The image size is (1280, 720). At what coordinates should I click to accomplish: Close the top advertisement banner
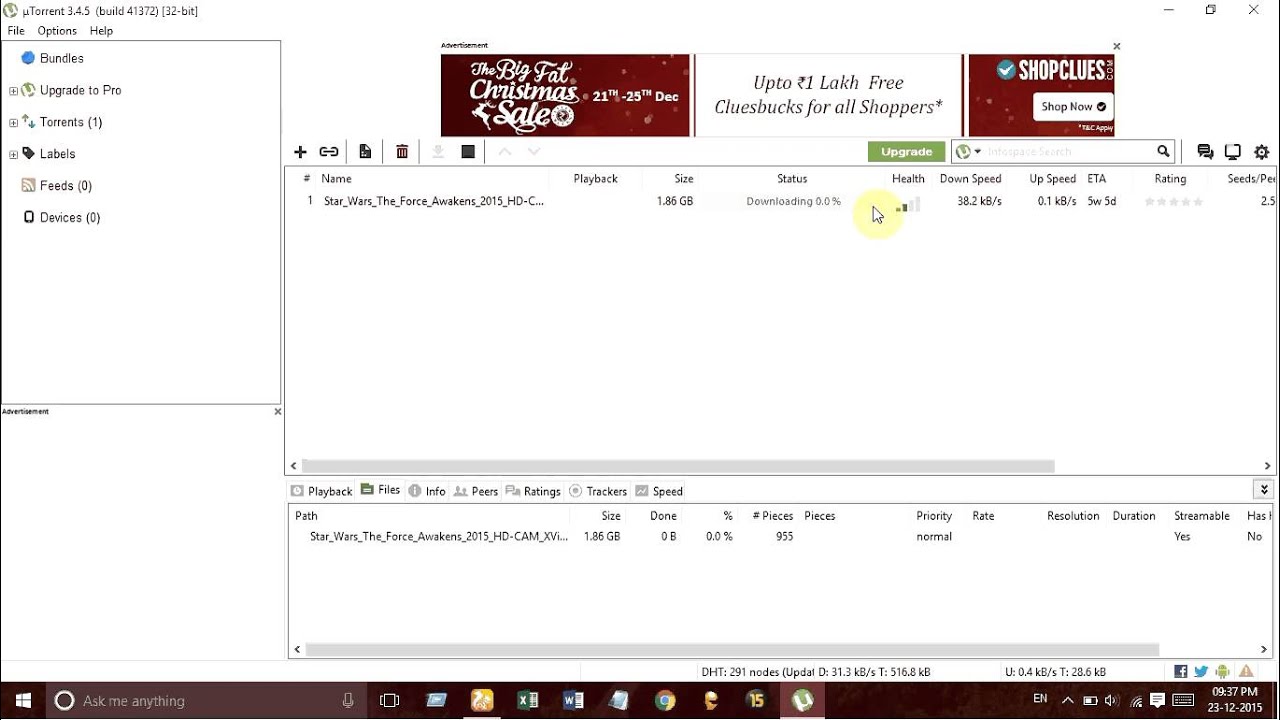point(1117,46)
